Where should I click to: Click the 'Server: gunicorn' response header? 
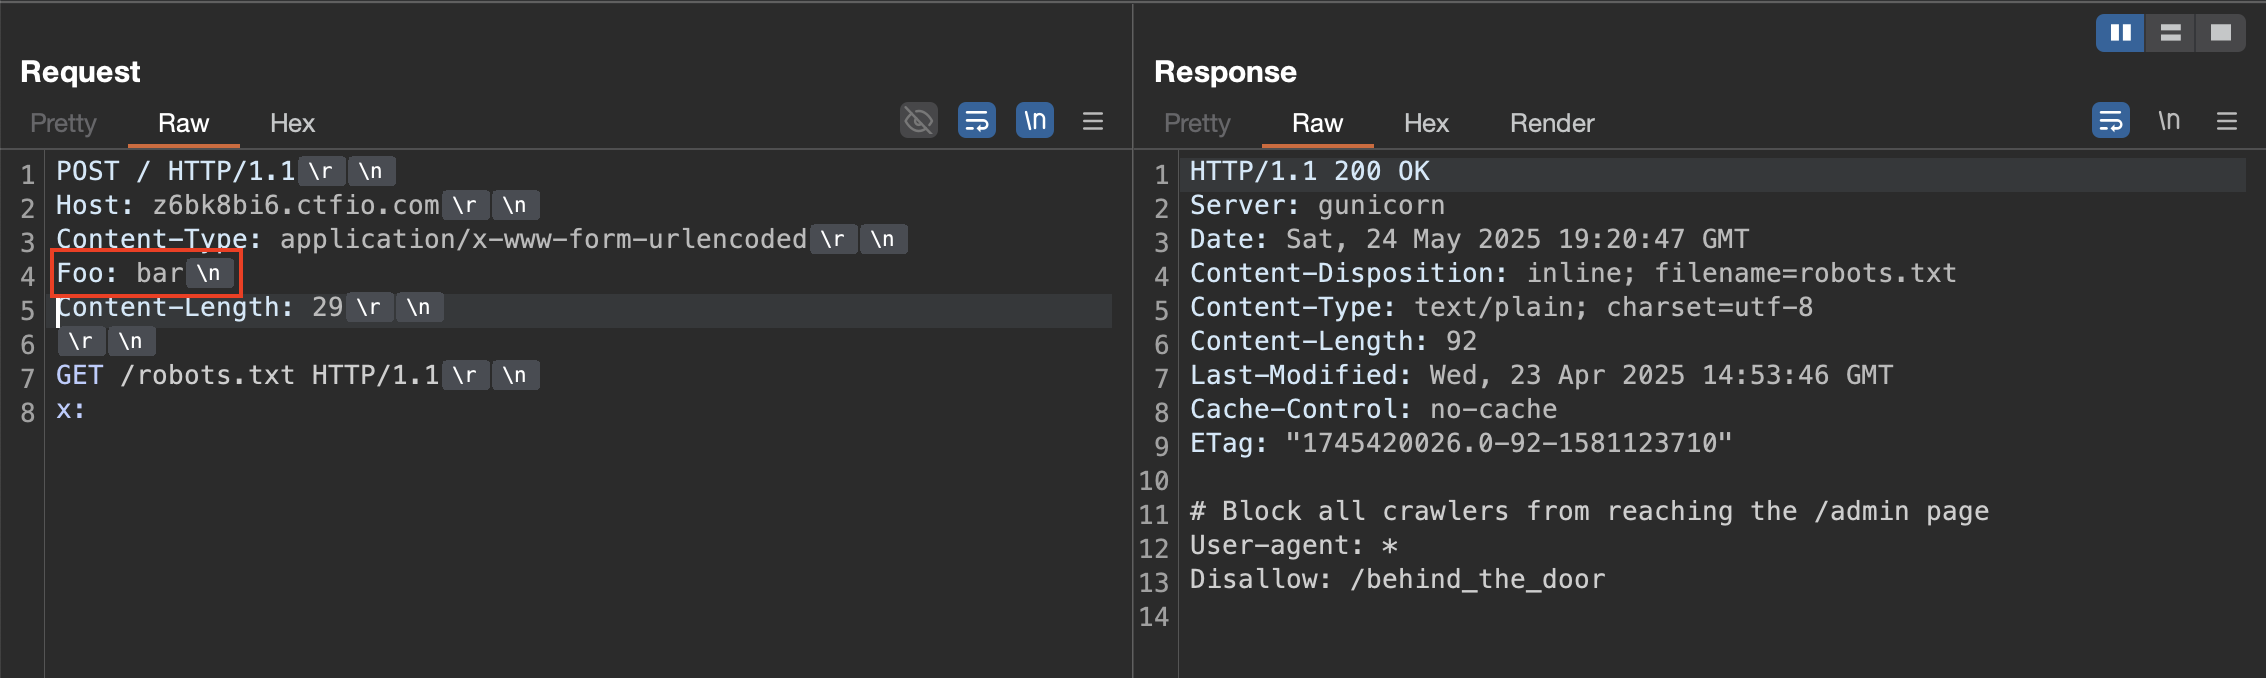[x=1317, y=205]
